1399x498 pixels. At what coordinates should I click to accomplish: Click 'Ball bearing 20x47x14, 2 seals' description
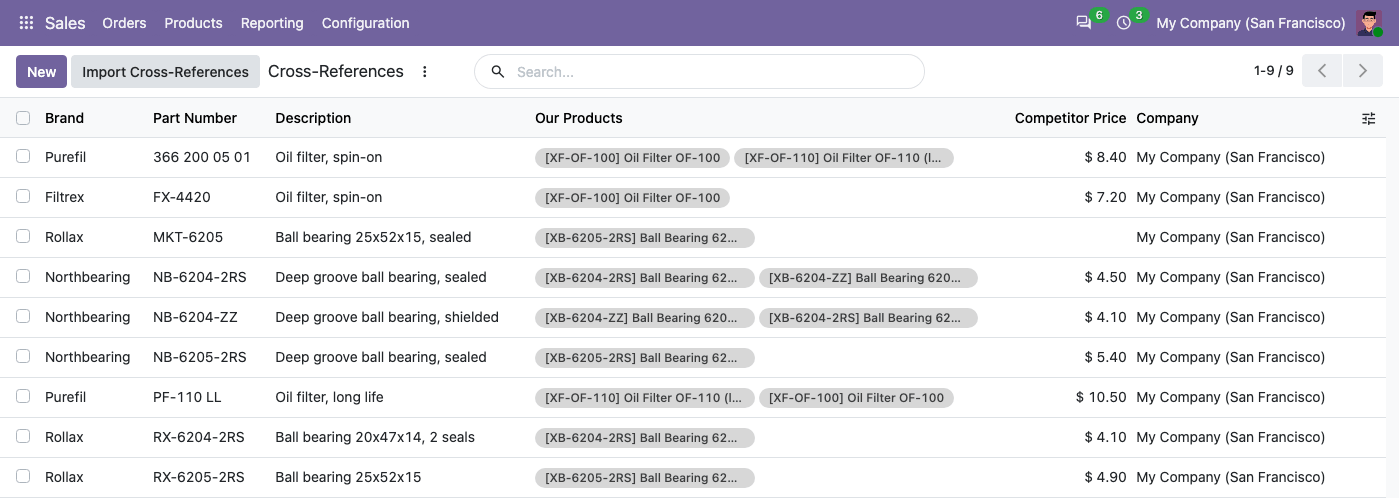tap(375, 437)
